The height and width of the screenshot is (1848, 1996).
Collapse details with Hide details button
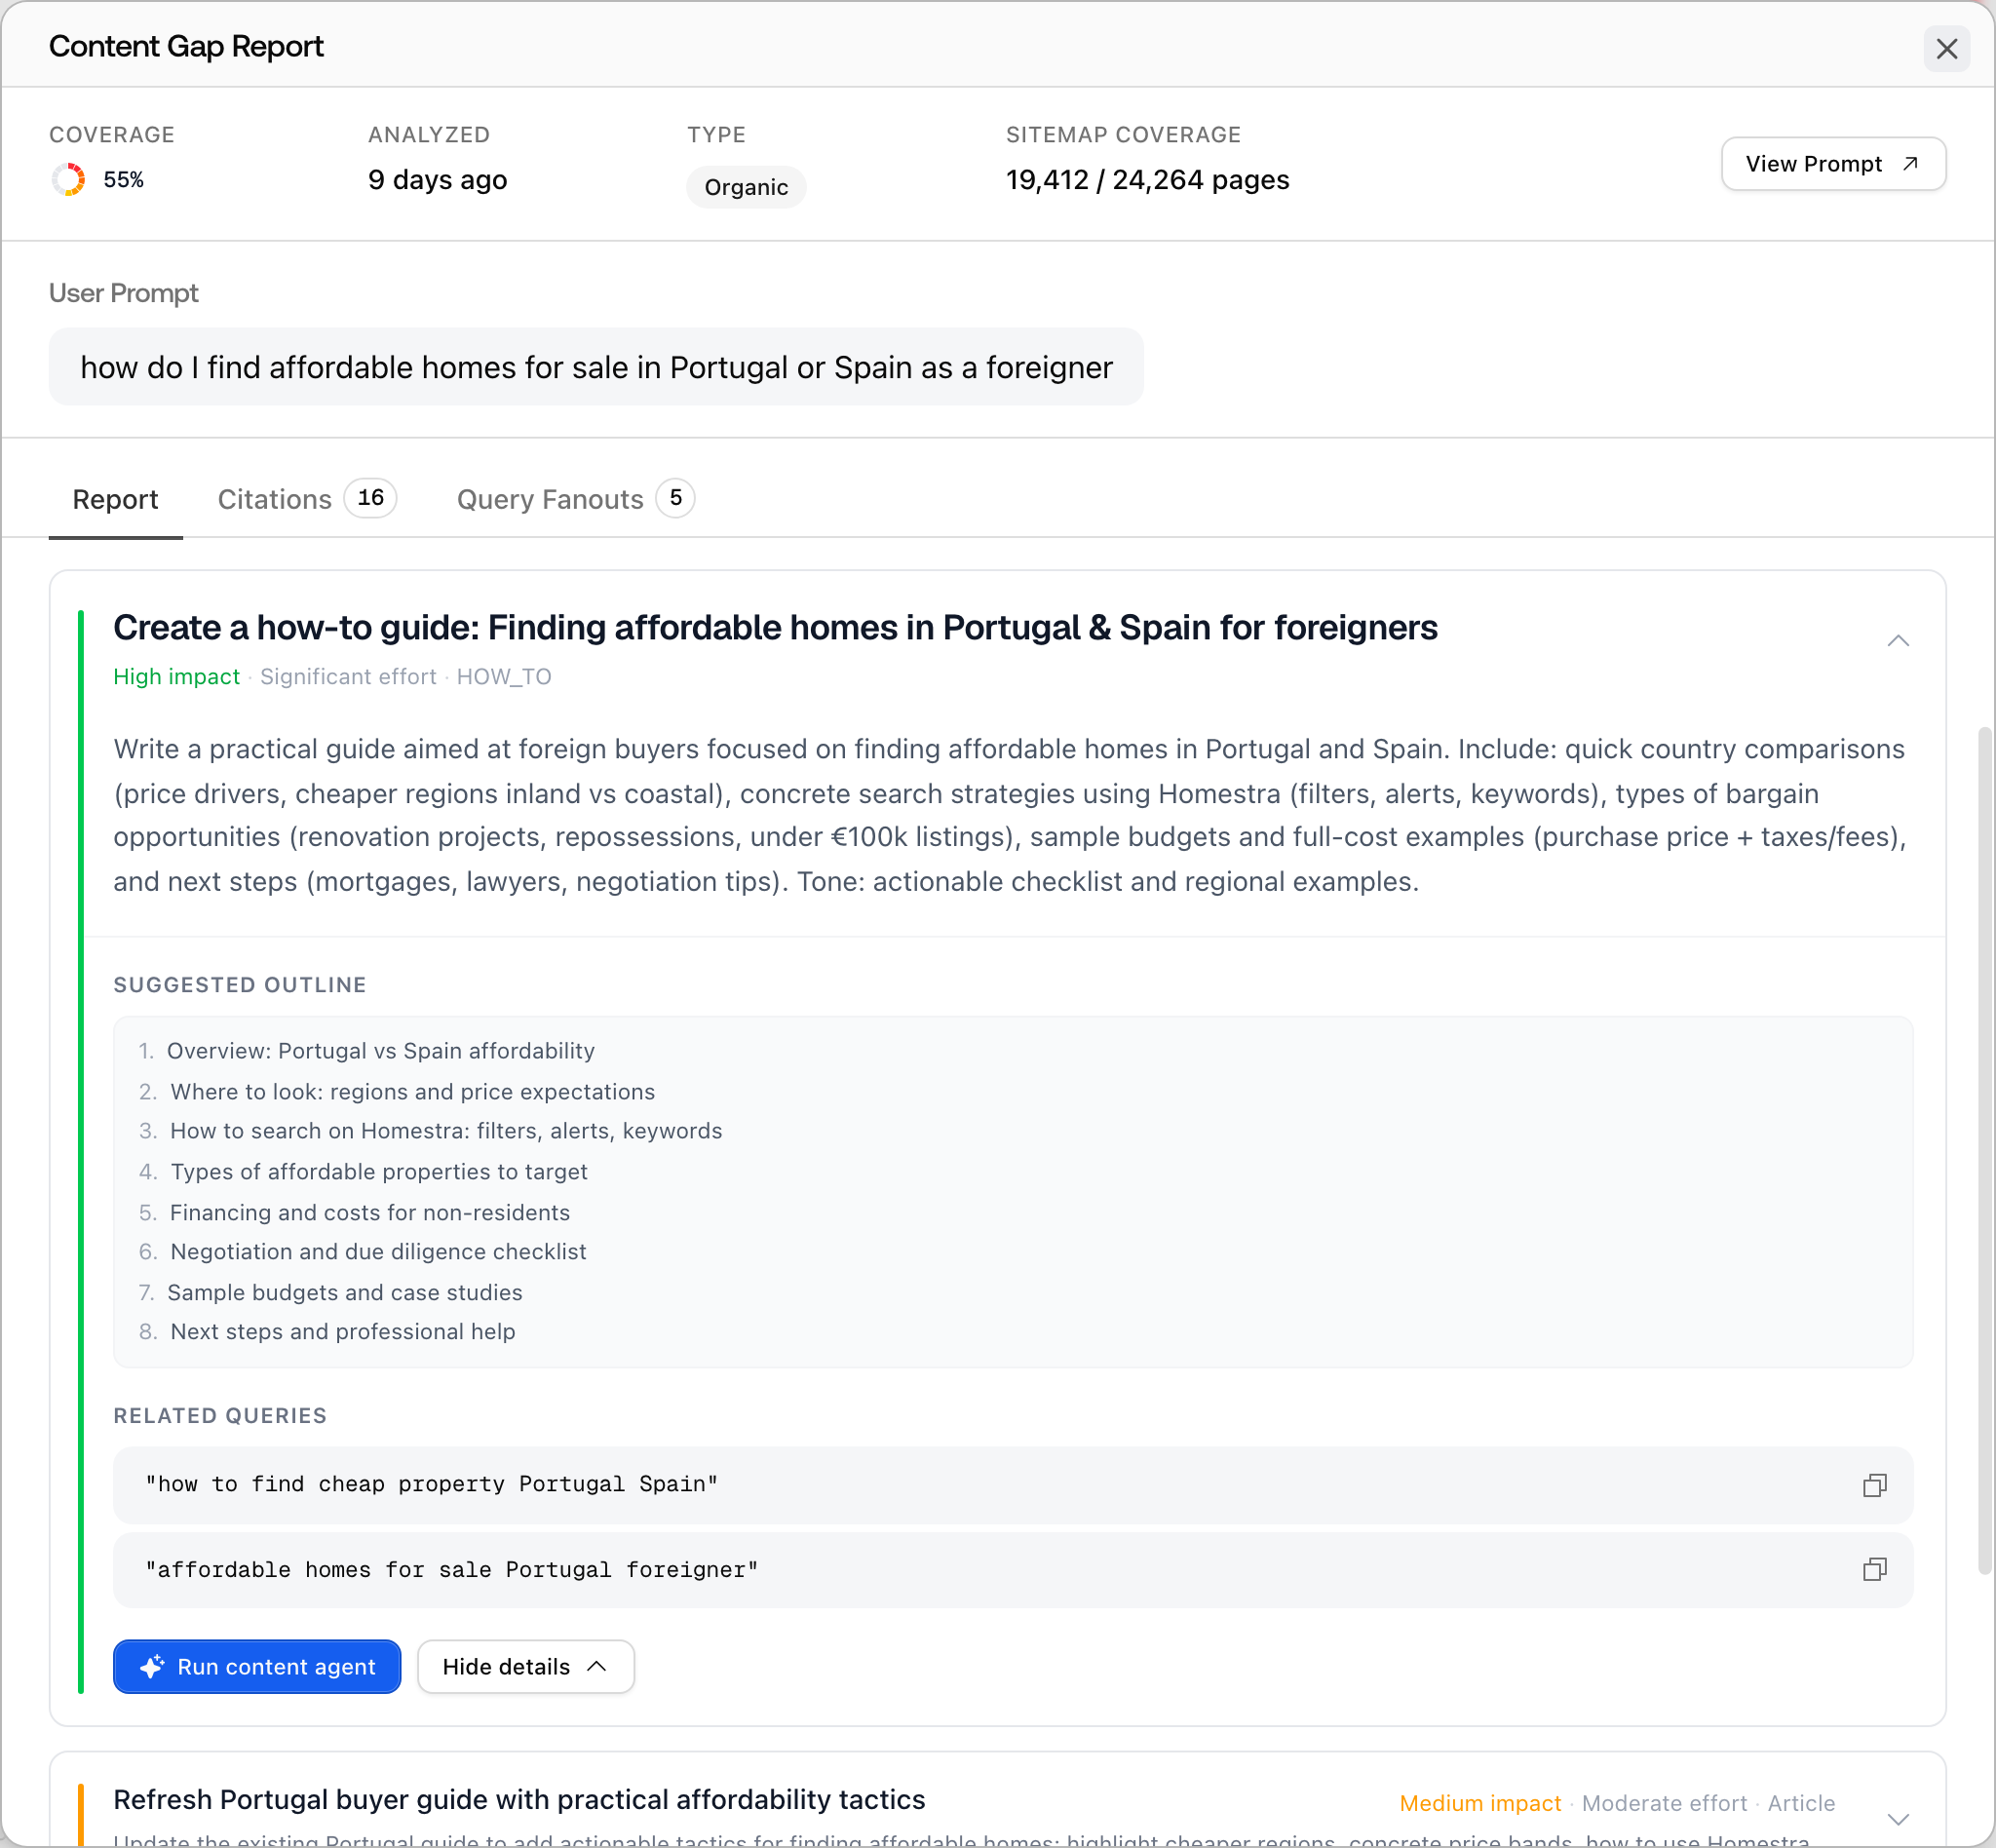pyautogui.click(x=525, y=1666)
